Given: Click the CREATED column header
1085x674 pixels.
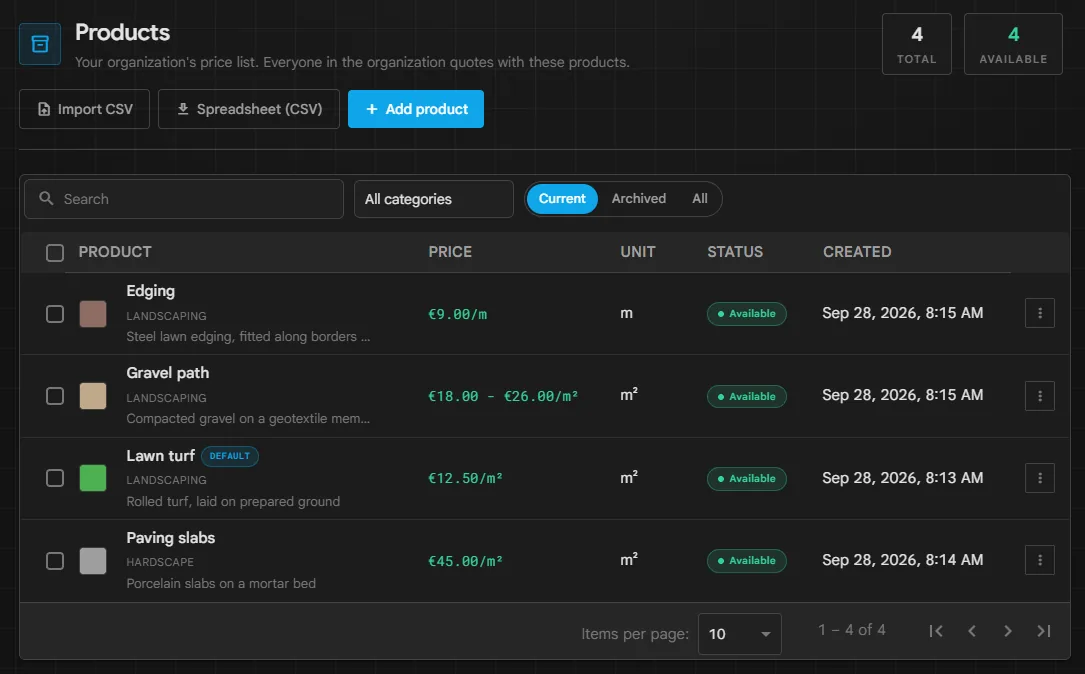Looking at the screenshot, I should click(857, 252).
